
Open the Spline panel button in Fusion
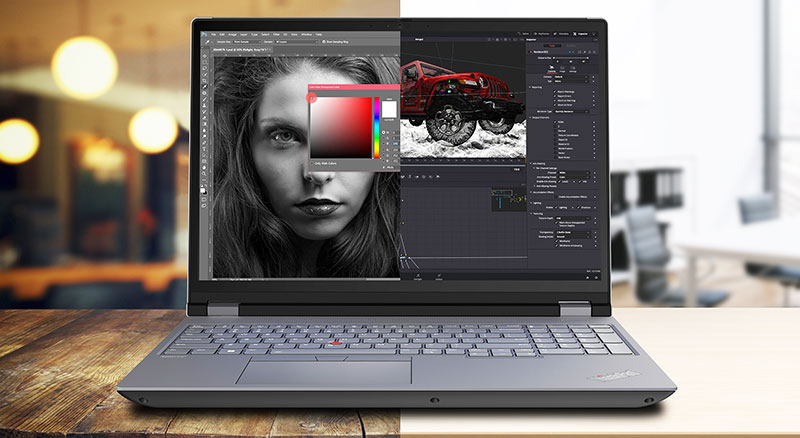coord(524,34)
